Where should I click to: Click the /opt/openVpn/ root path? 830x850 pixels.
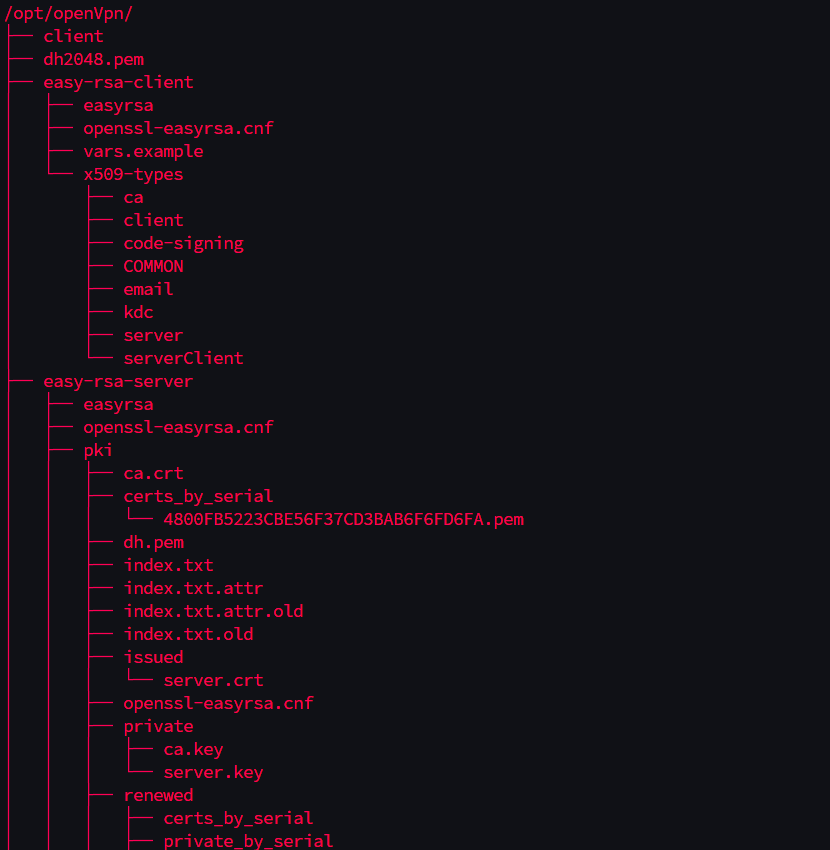click(x=68, y=14)
